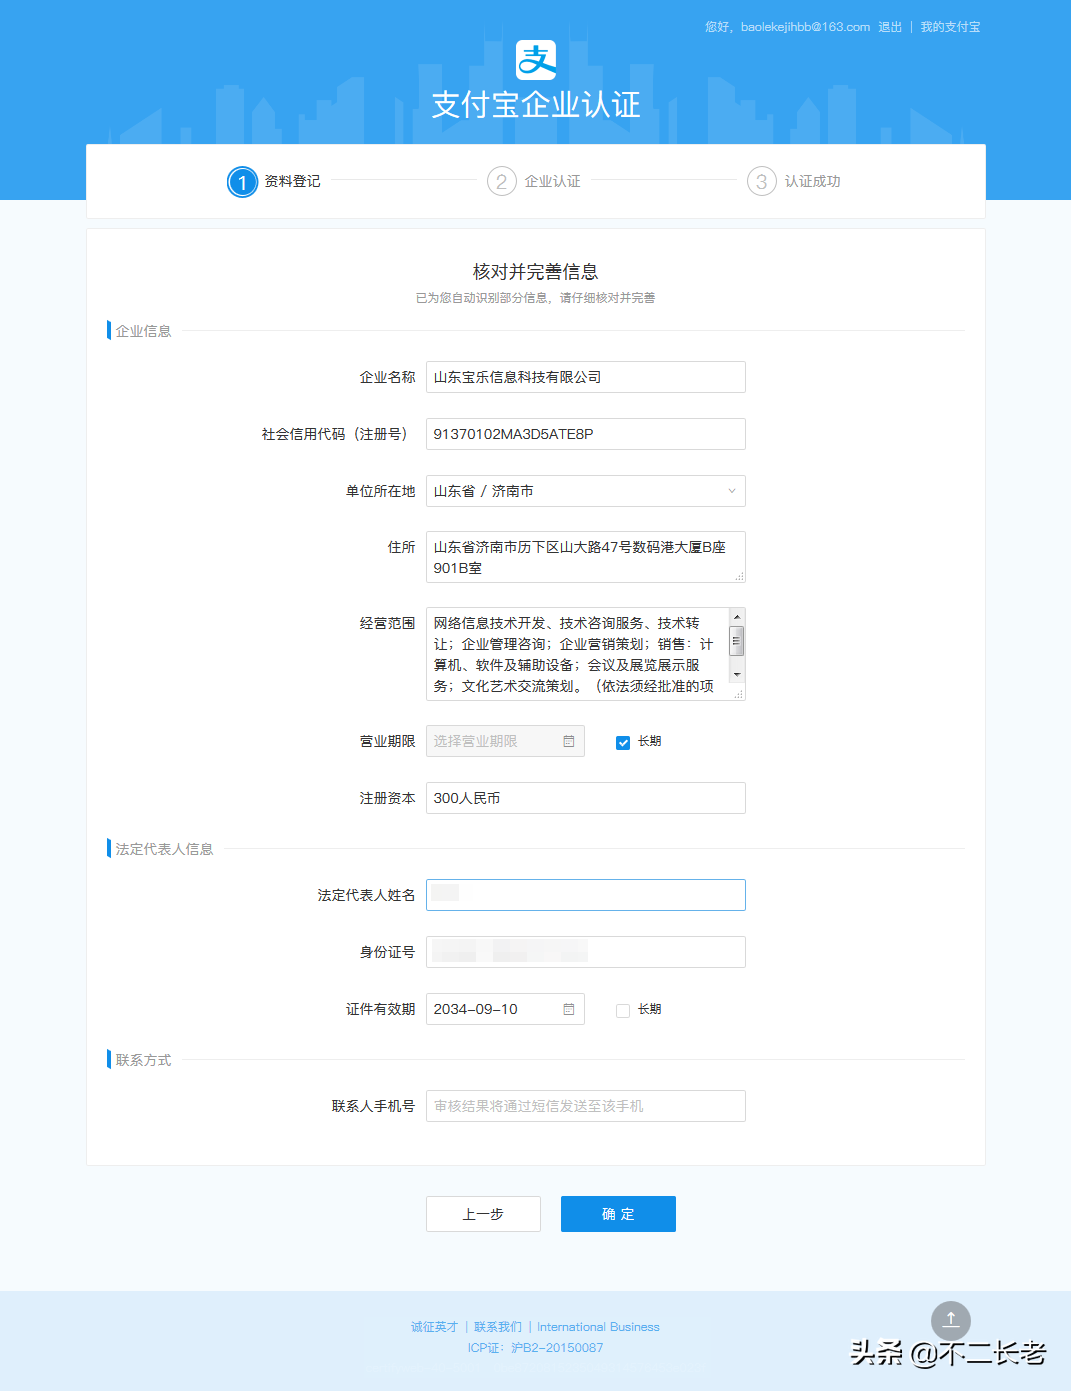Click step 1 circle 资料登记
Screen dimensions: 1071x1391
(x=242, y=182)
